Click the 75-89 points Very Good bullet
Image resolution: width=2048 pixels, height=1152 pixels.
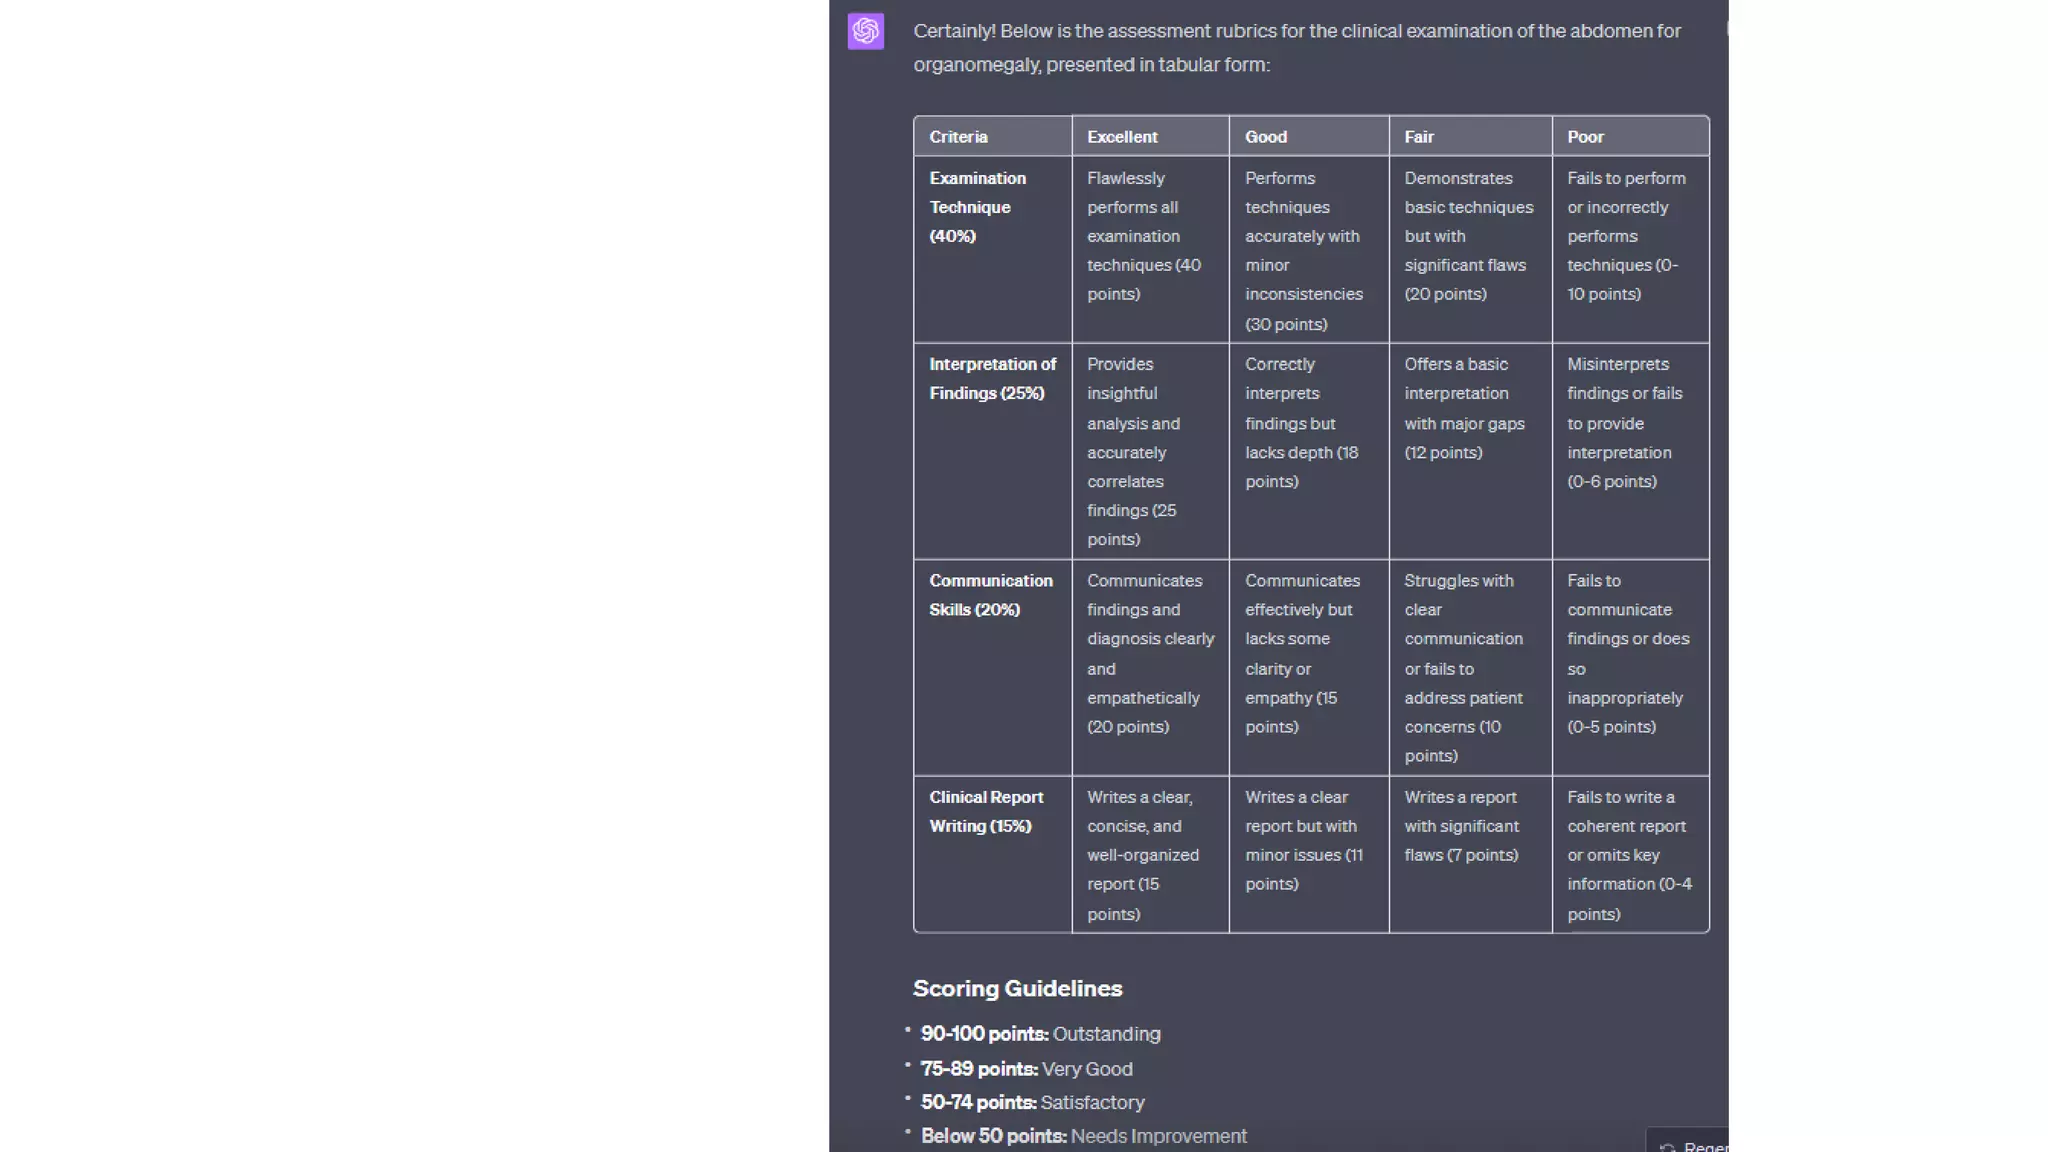pyautogui.click(x=1026, y=1069)
